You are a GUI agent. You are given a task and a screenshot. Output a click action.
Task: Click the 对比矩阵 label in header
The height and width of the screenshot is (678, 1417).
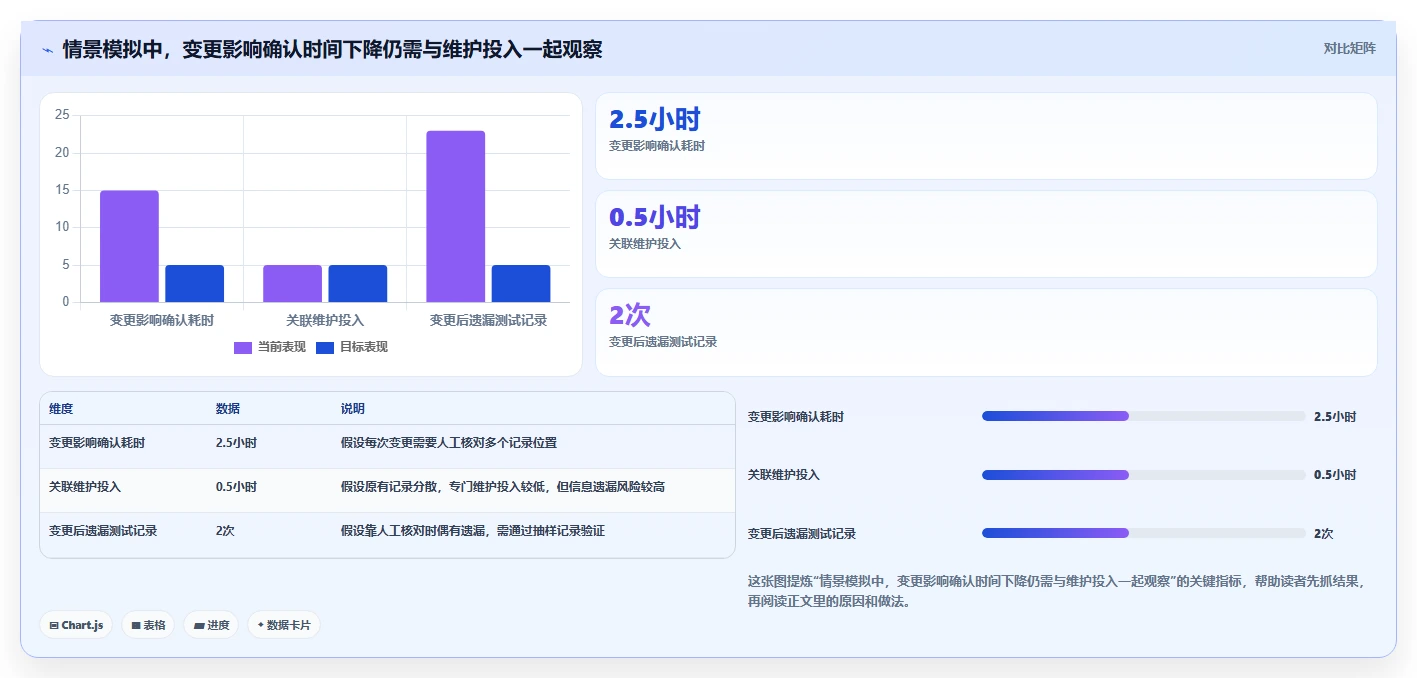click(1349, 48)
